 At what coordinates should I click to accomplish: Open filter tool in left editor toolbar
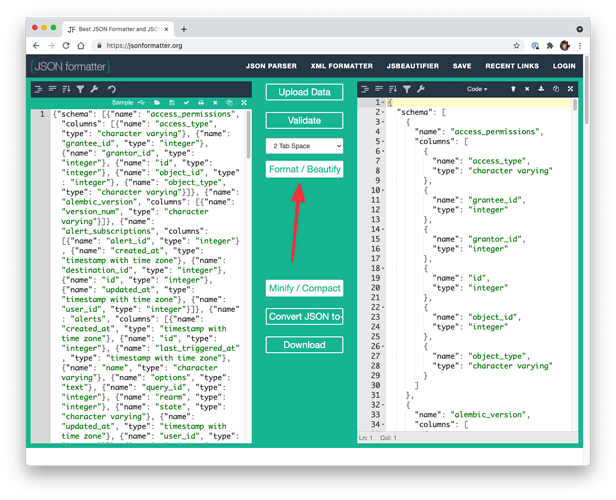[x=80, y=89]
